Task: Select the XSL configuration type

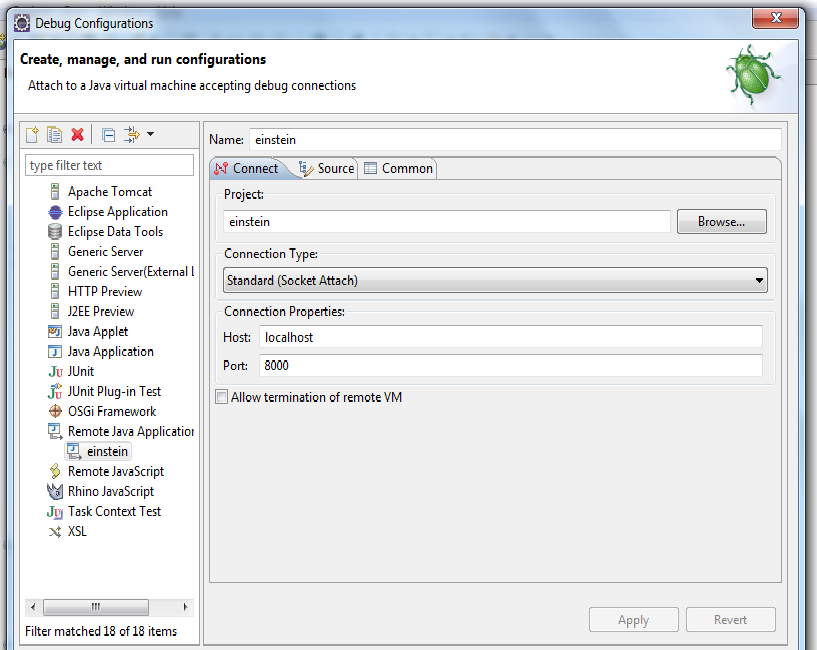Action: tap(77, 531)
